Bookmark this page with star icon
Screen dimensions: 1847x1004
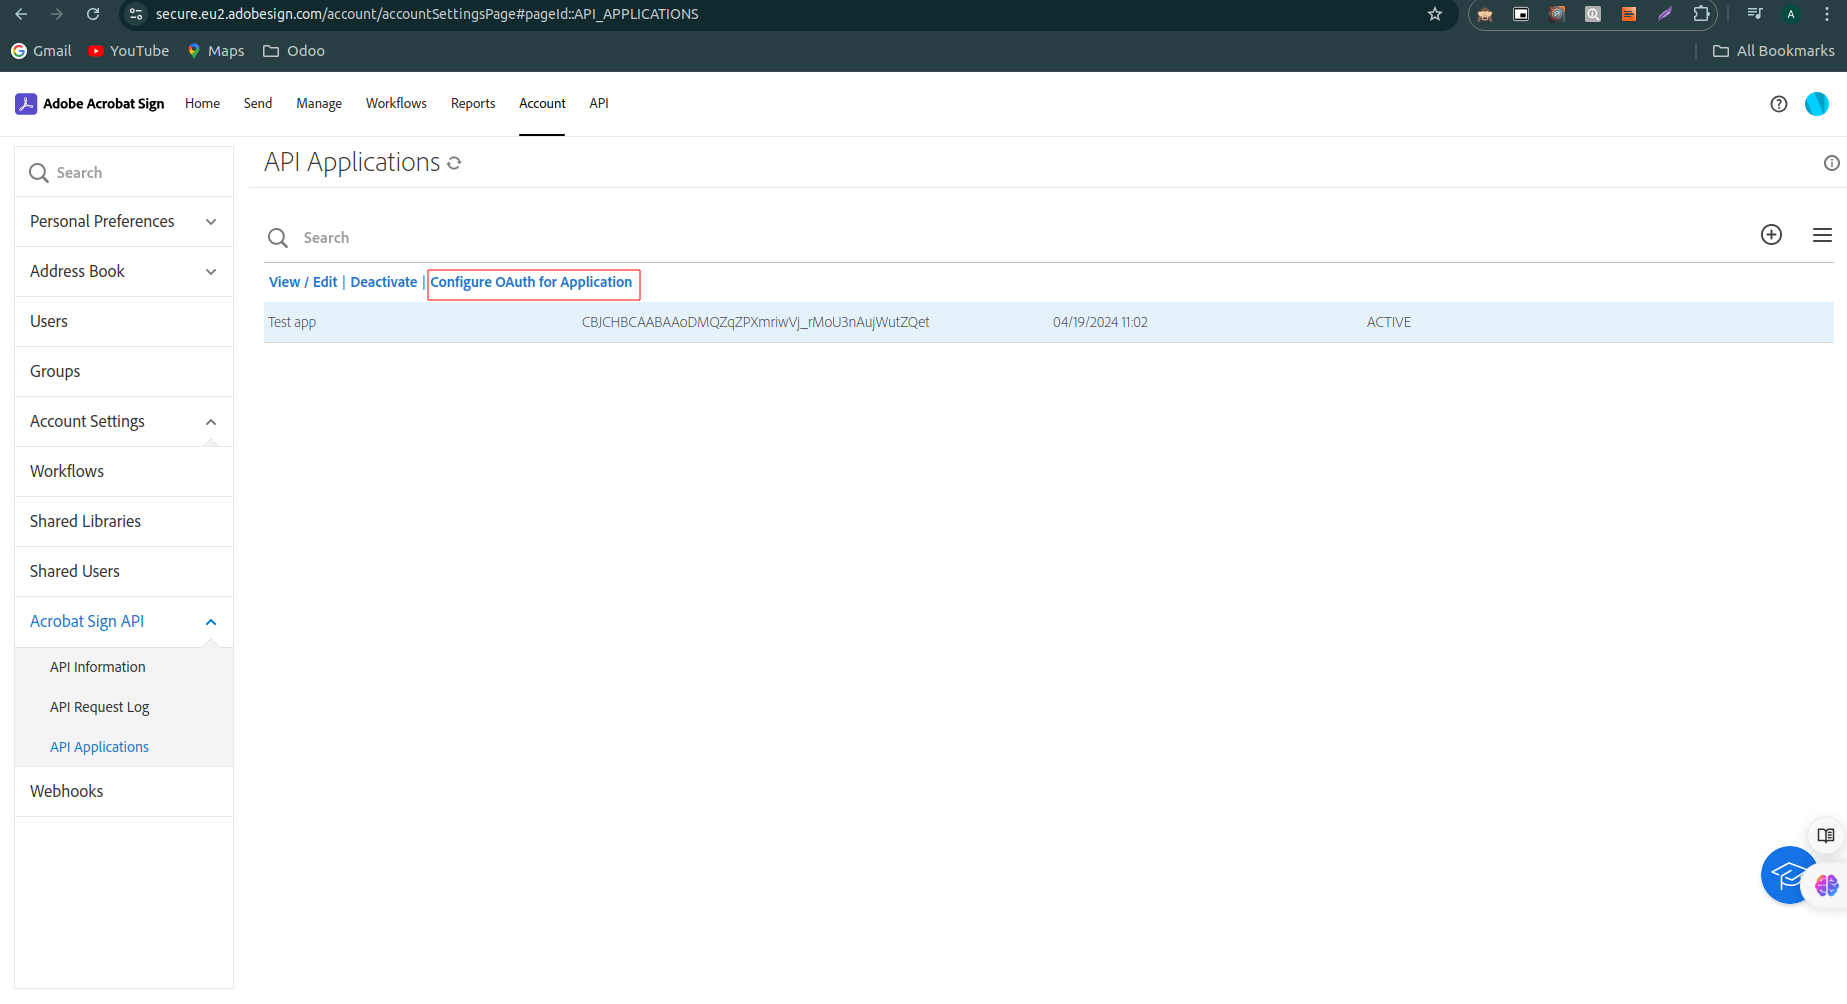point(1435,14)
